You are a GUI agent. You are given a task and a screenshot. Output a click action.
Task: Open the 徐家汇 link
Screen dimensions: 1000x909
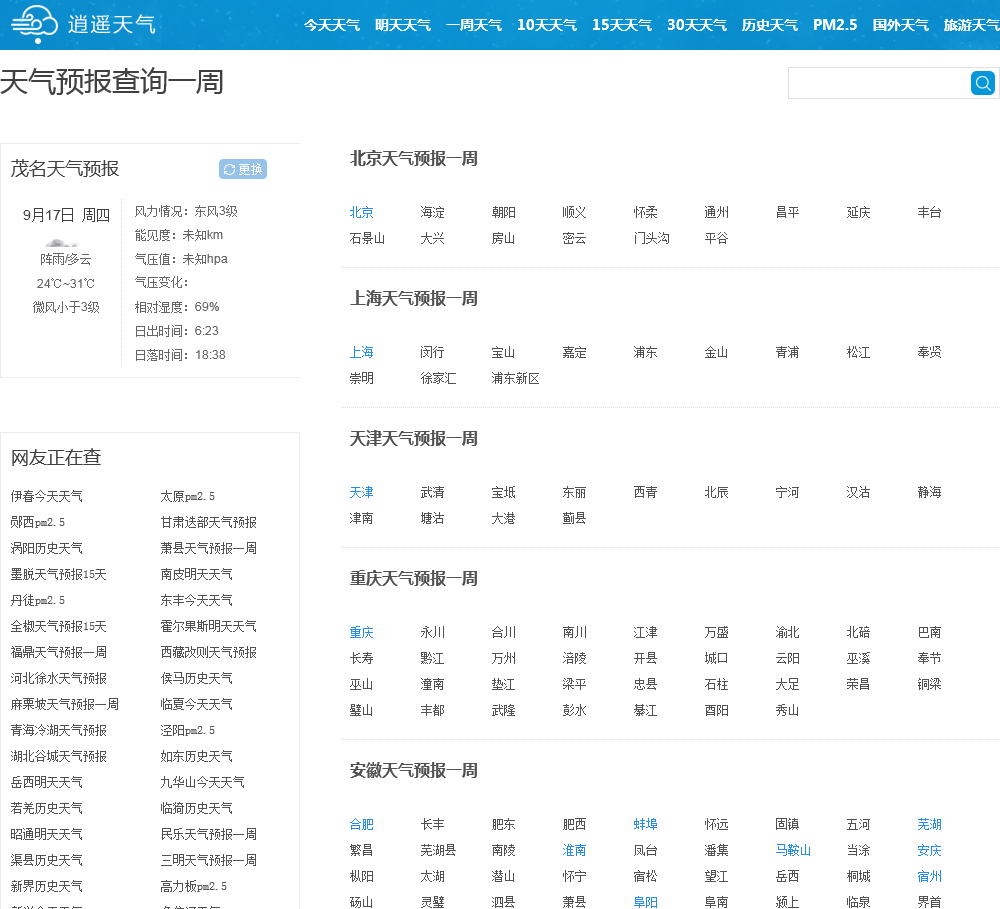point(438,378)
